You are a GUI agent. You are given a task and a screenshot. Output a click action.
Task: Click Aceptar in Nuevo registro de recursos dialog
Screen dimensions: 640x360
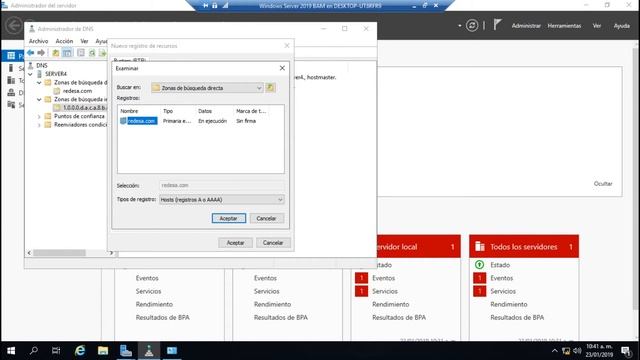click(235, 242)
